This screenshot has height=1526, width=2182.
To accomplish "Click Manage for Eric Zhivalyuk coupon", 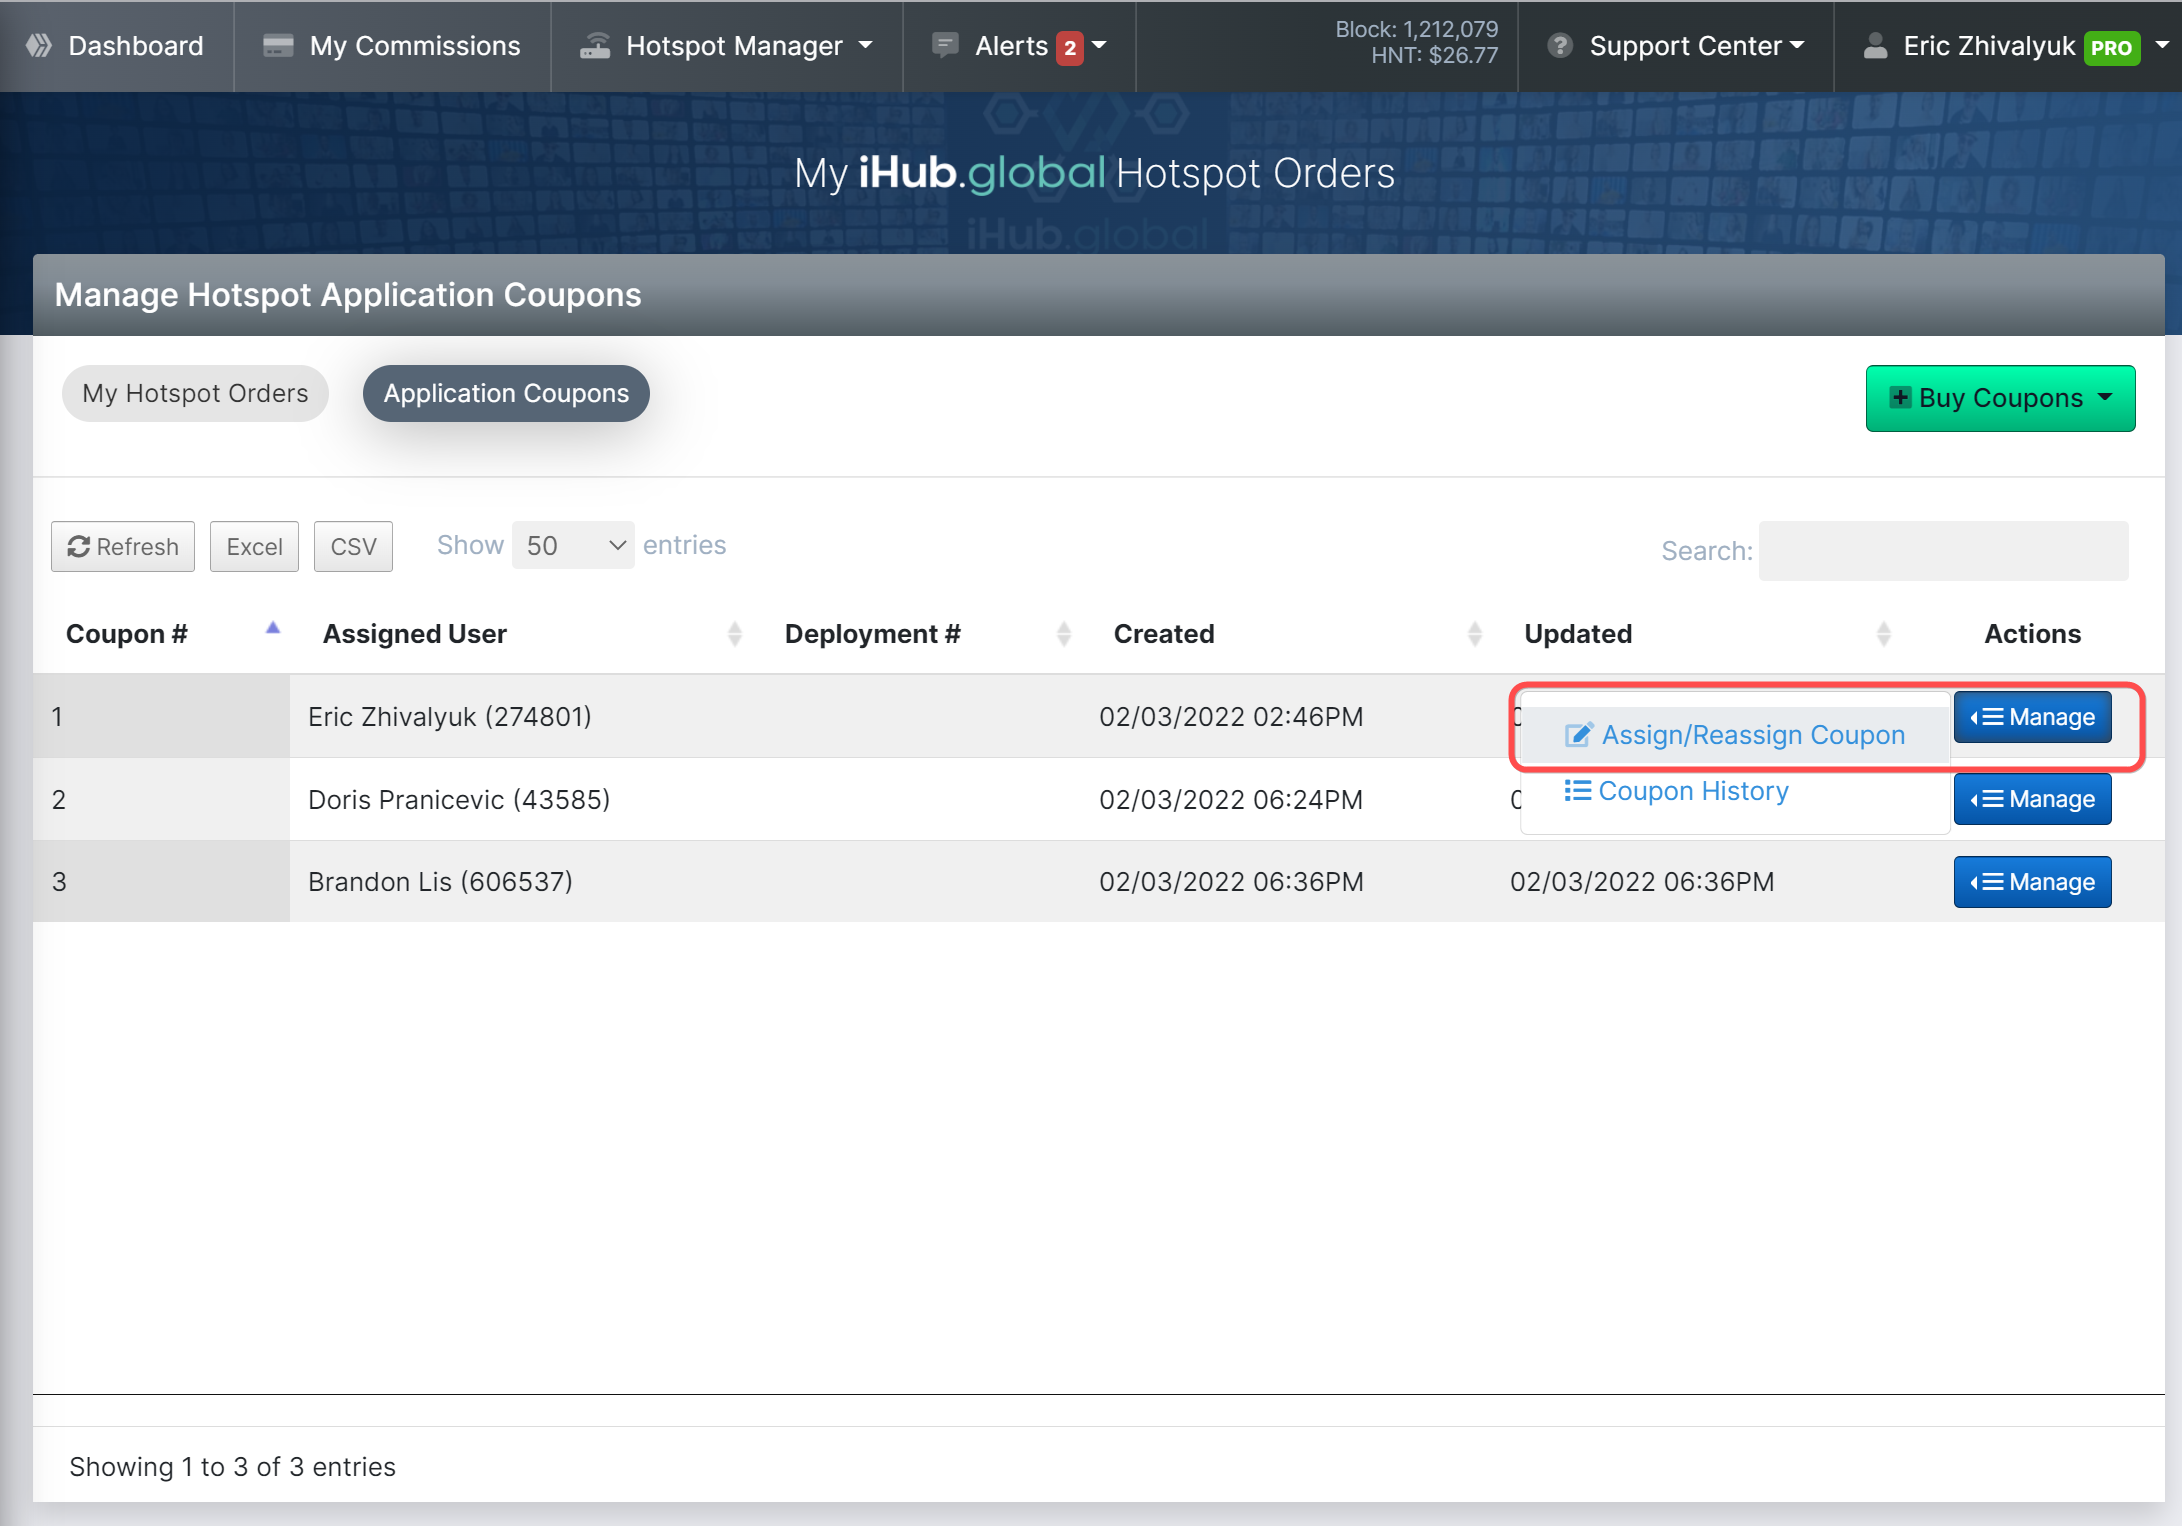I will 2032,717.
